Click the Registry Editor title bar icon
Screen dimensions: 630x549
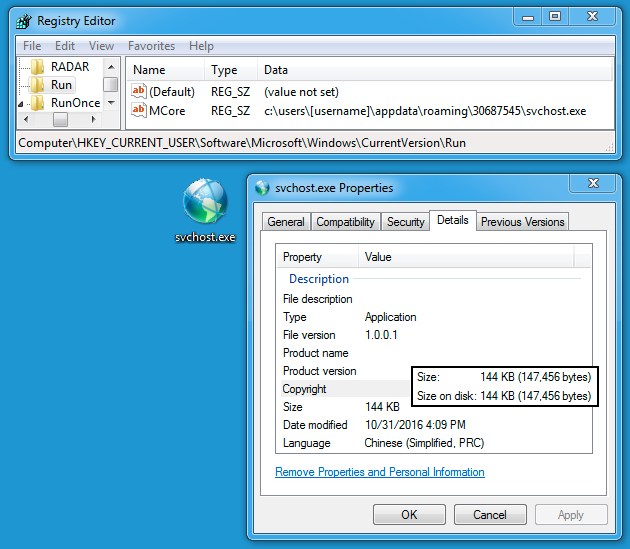[x=24, y=20]
